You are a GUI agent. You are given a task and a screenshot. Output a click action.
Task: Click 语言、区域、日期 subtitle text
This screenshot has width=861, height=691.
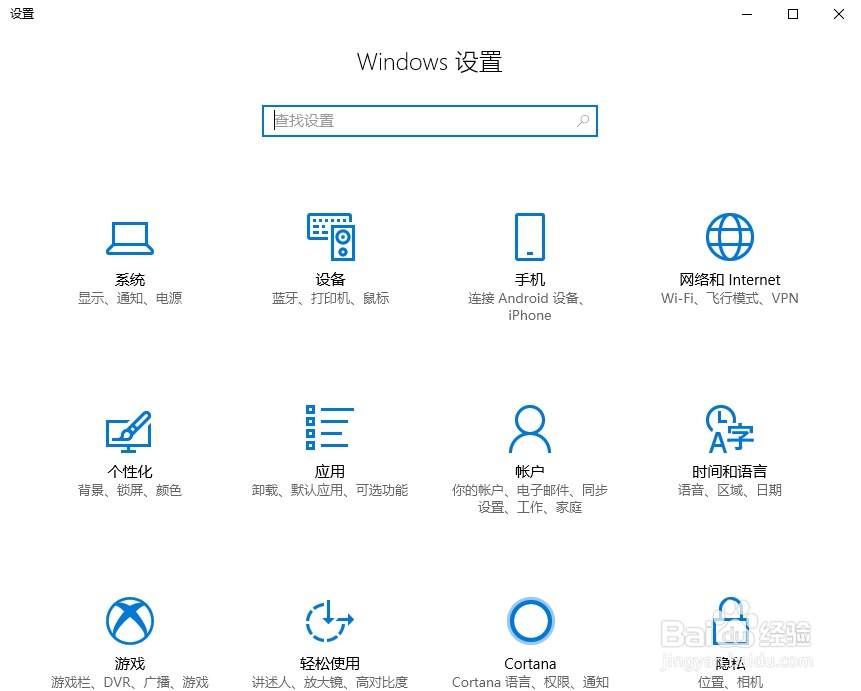729,490
